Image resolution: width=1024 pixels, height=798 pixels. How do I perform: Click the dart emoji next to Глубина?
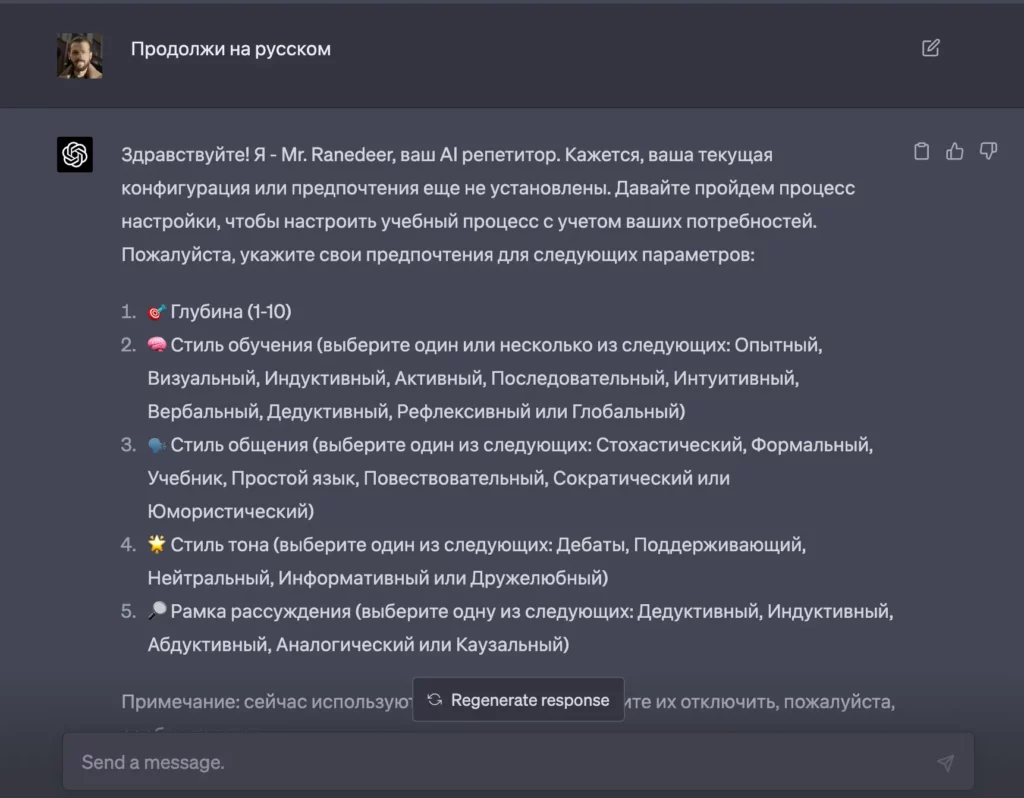(156, 311)
